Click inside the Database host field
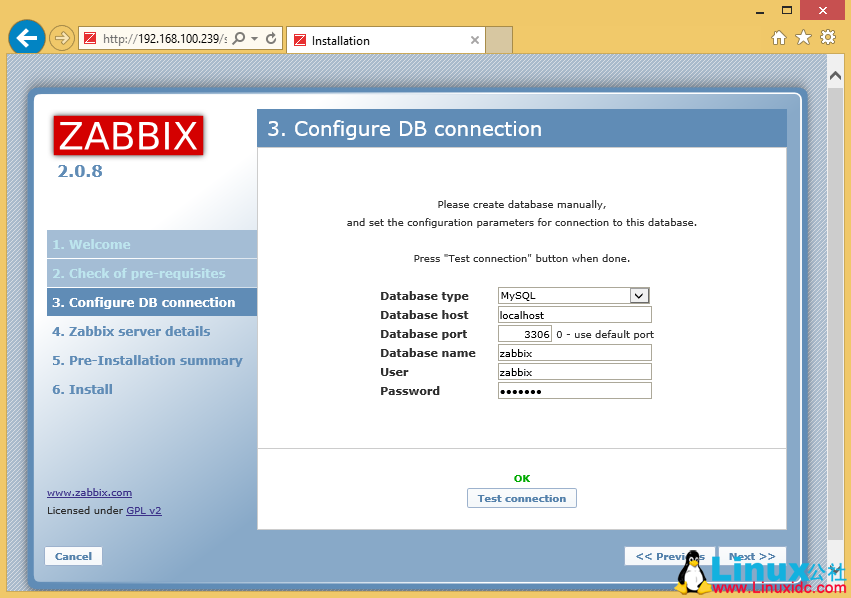This screenshot has width=851, height=598. click(x=573, y=314)
